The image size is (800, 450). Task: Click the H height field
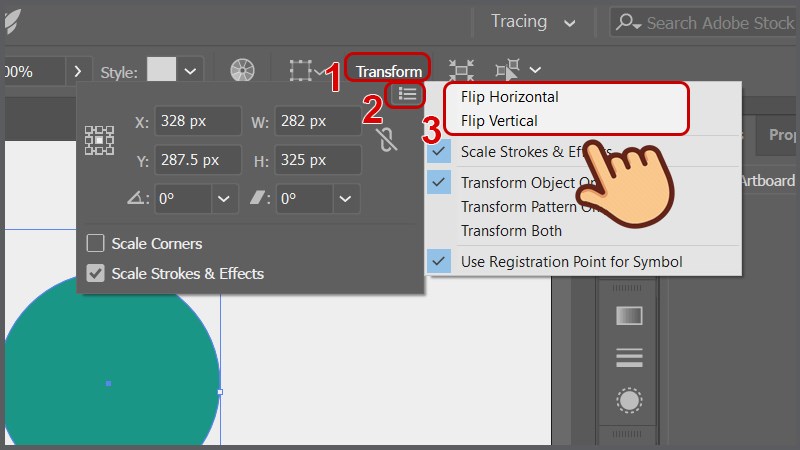318,160
